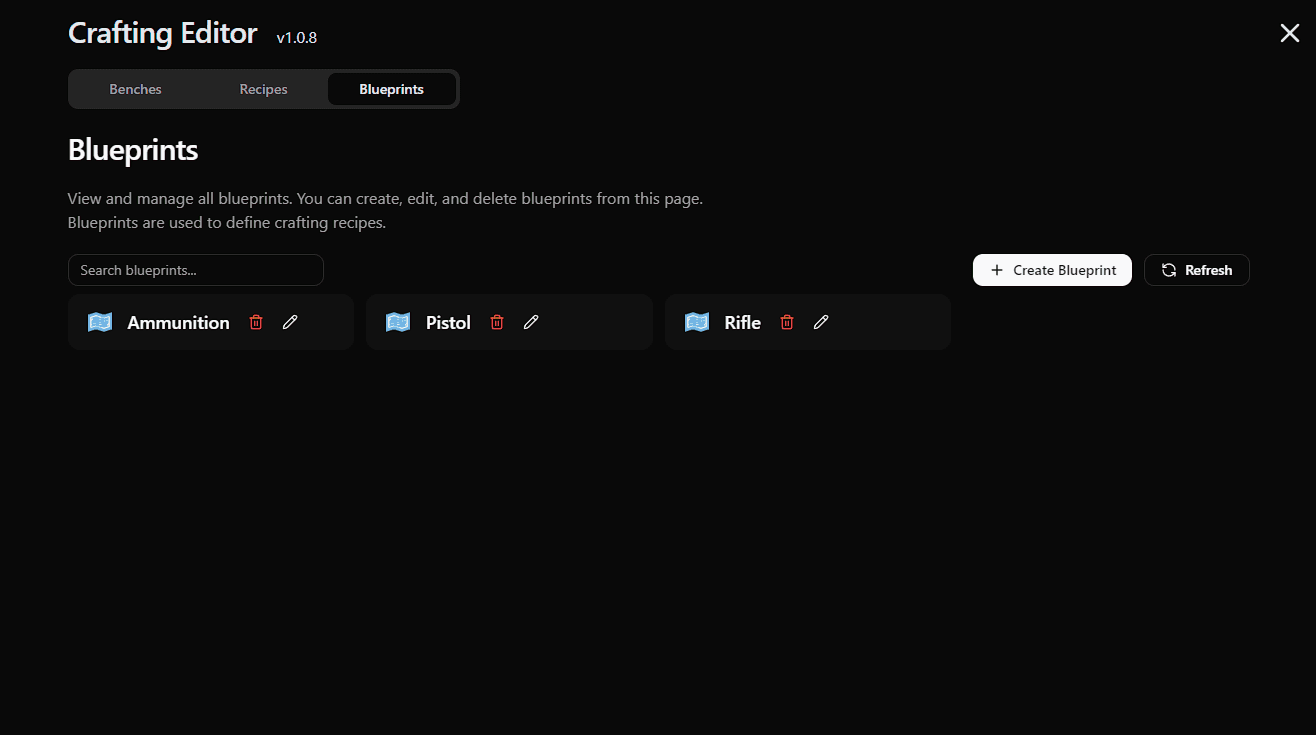Select the Ammunition blueprint card

coord(180,321)
